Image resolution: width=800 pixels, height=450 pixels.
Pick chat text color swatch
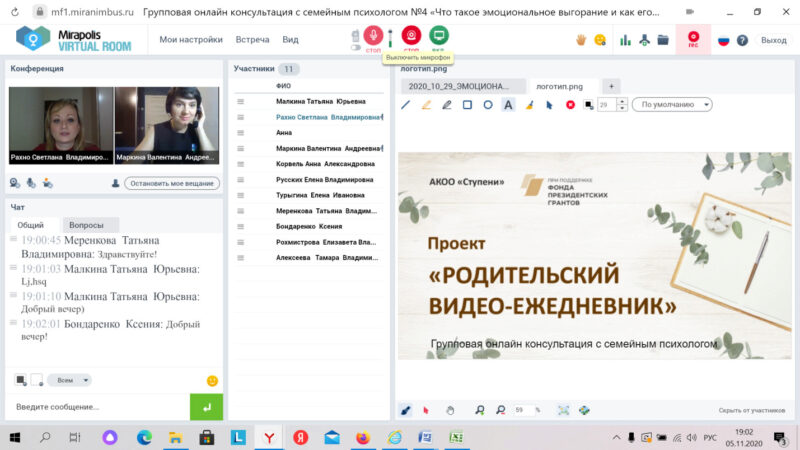pyautogui.click(x=20, y=380)
